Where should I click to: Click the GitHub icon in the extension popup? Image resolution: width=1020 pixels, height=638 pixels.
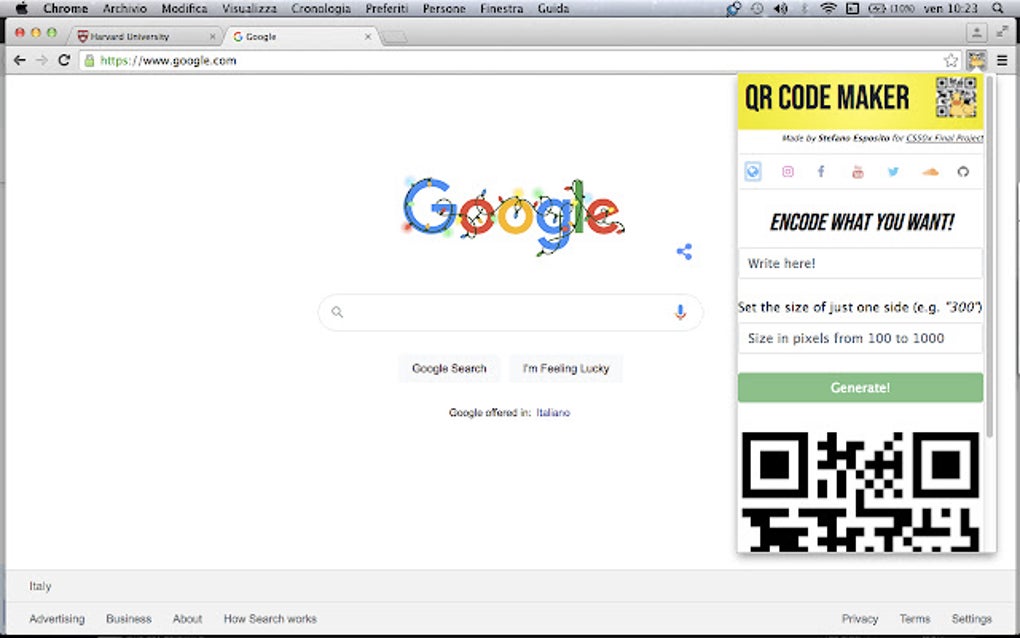pos(963,171)
